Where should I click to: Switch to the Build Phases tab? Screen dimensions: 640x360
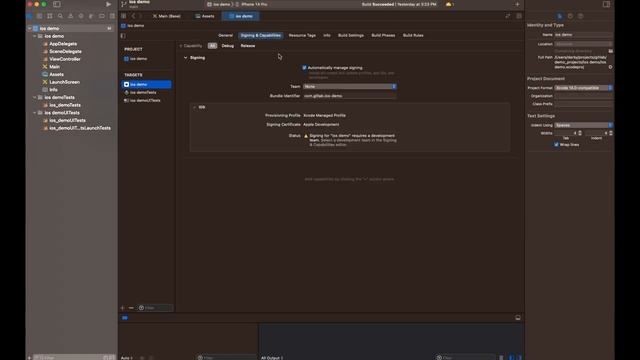383,36
